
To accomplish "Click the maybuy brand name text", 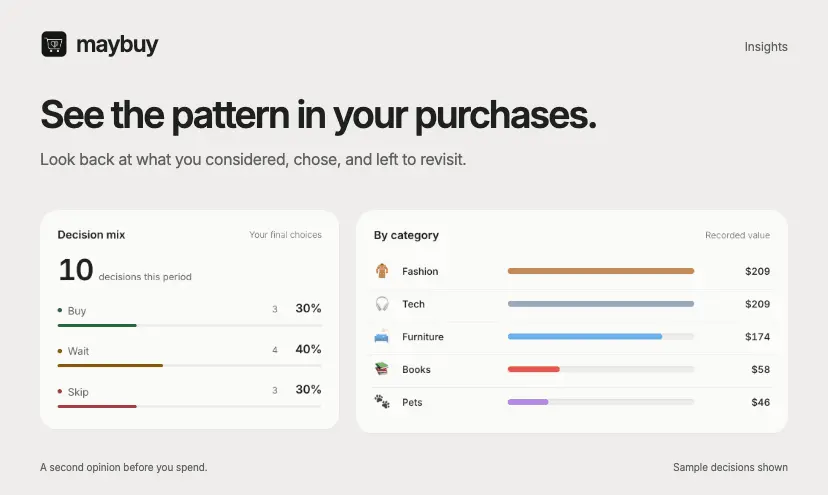I will (x=117, y=45).
